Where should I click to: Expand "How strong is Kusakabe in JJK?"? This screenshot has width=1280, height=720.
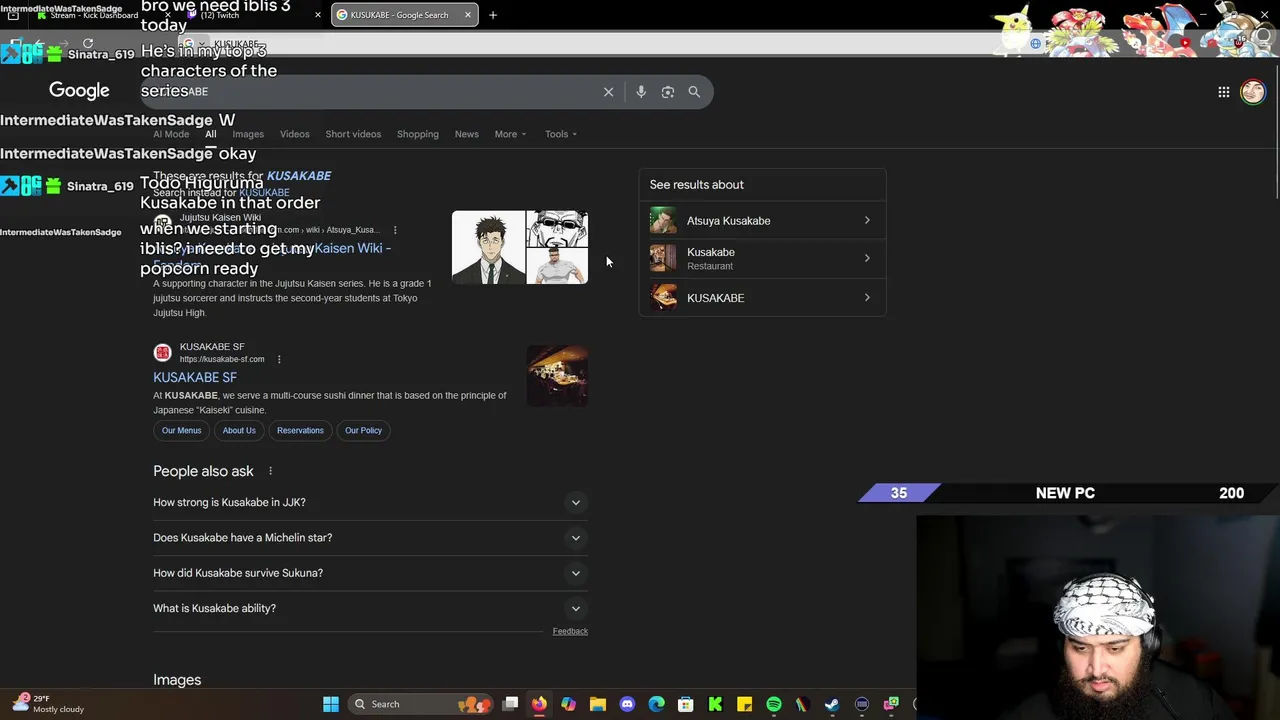tap(370, 502)
